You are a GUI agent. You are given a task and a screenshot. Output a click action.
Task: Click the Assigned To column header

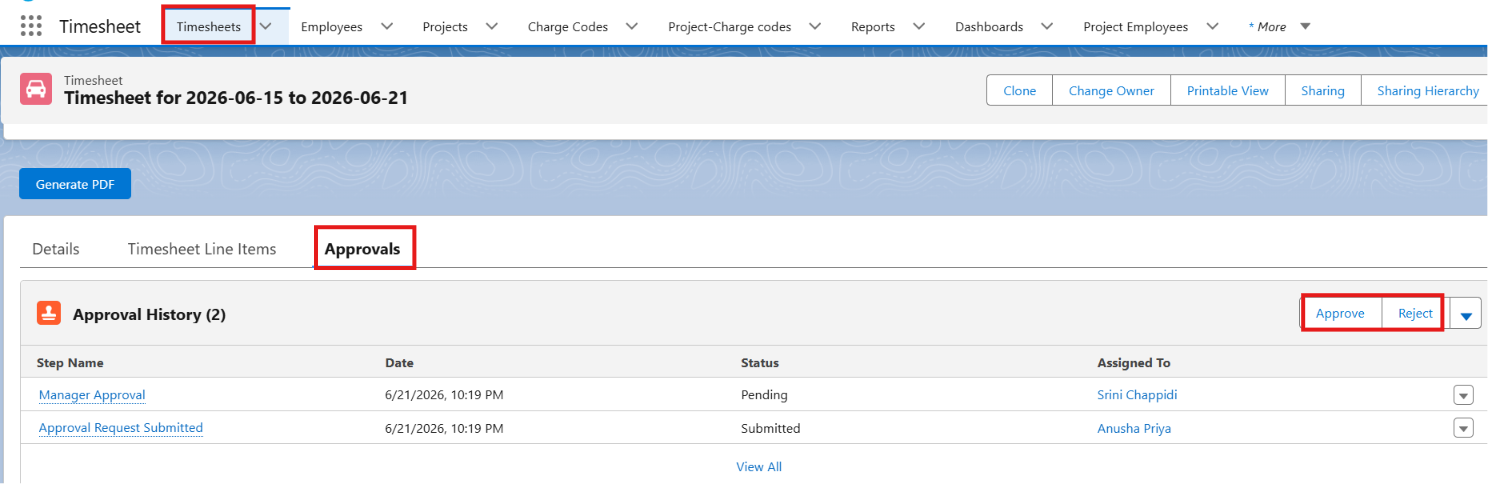1134,363
